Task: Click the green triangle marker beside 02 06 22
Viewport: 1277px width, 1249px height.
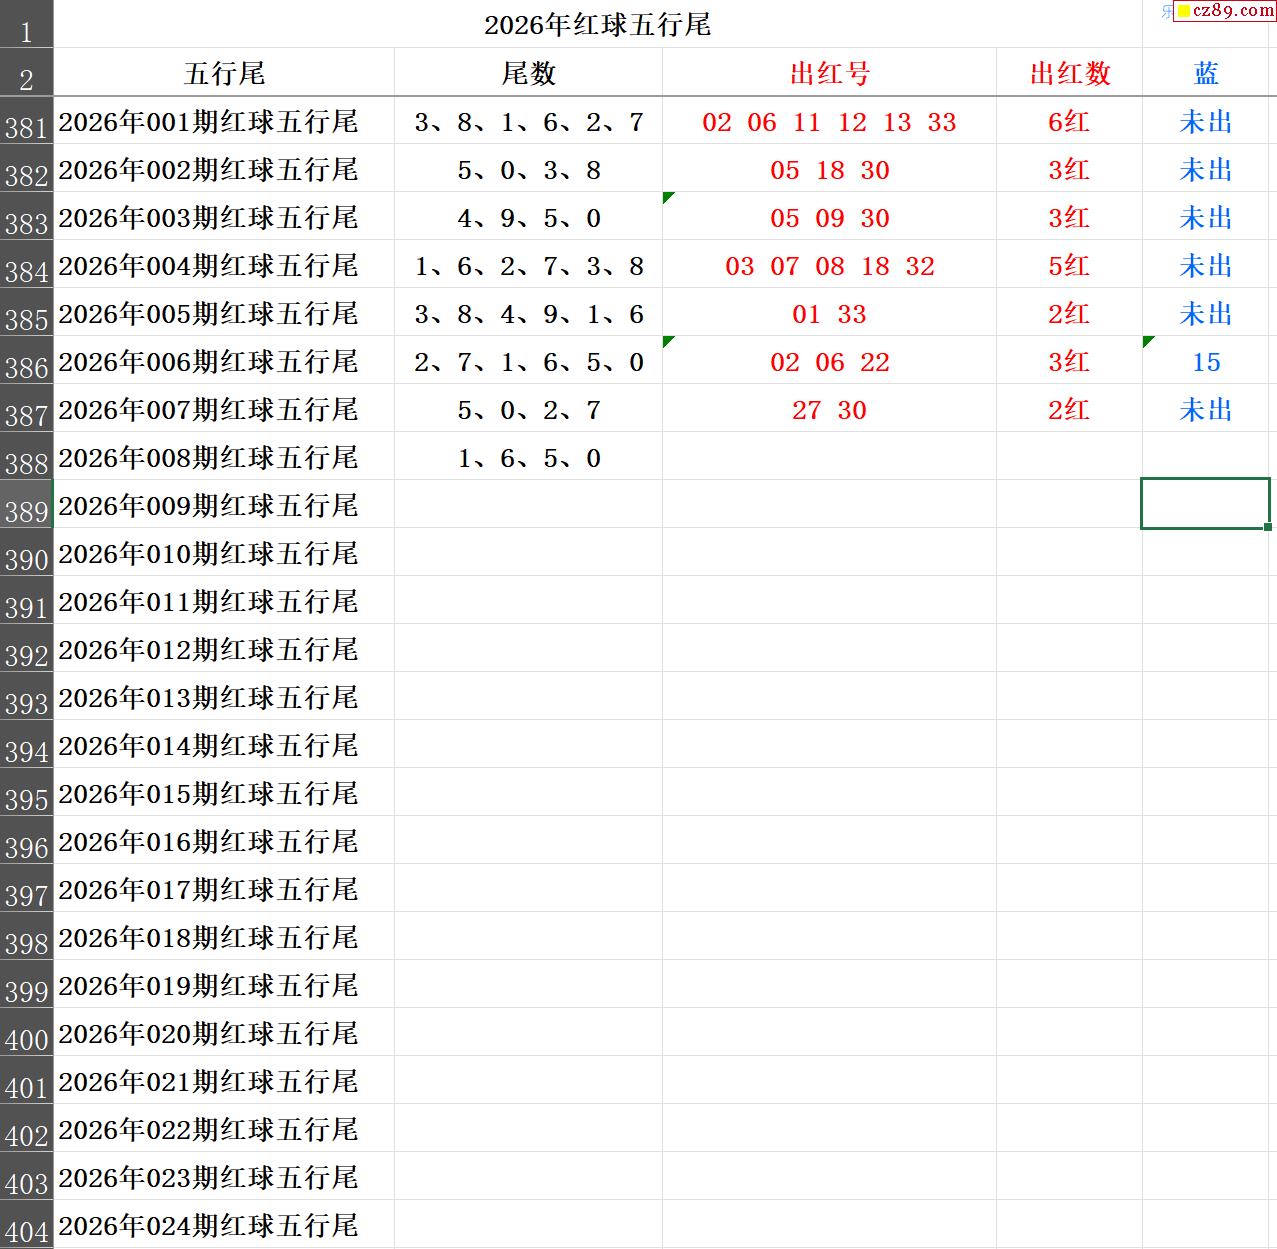Action: pos(668,341)
